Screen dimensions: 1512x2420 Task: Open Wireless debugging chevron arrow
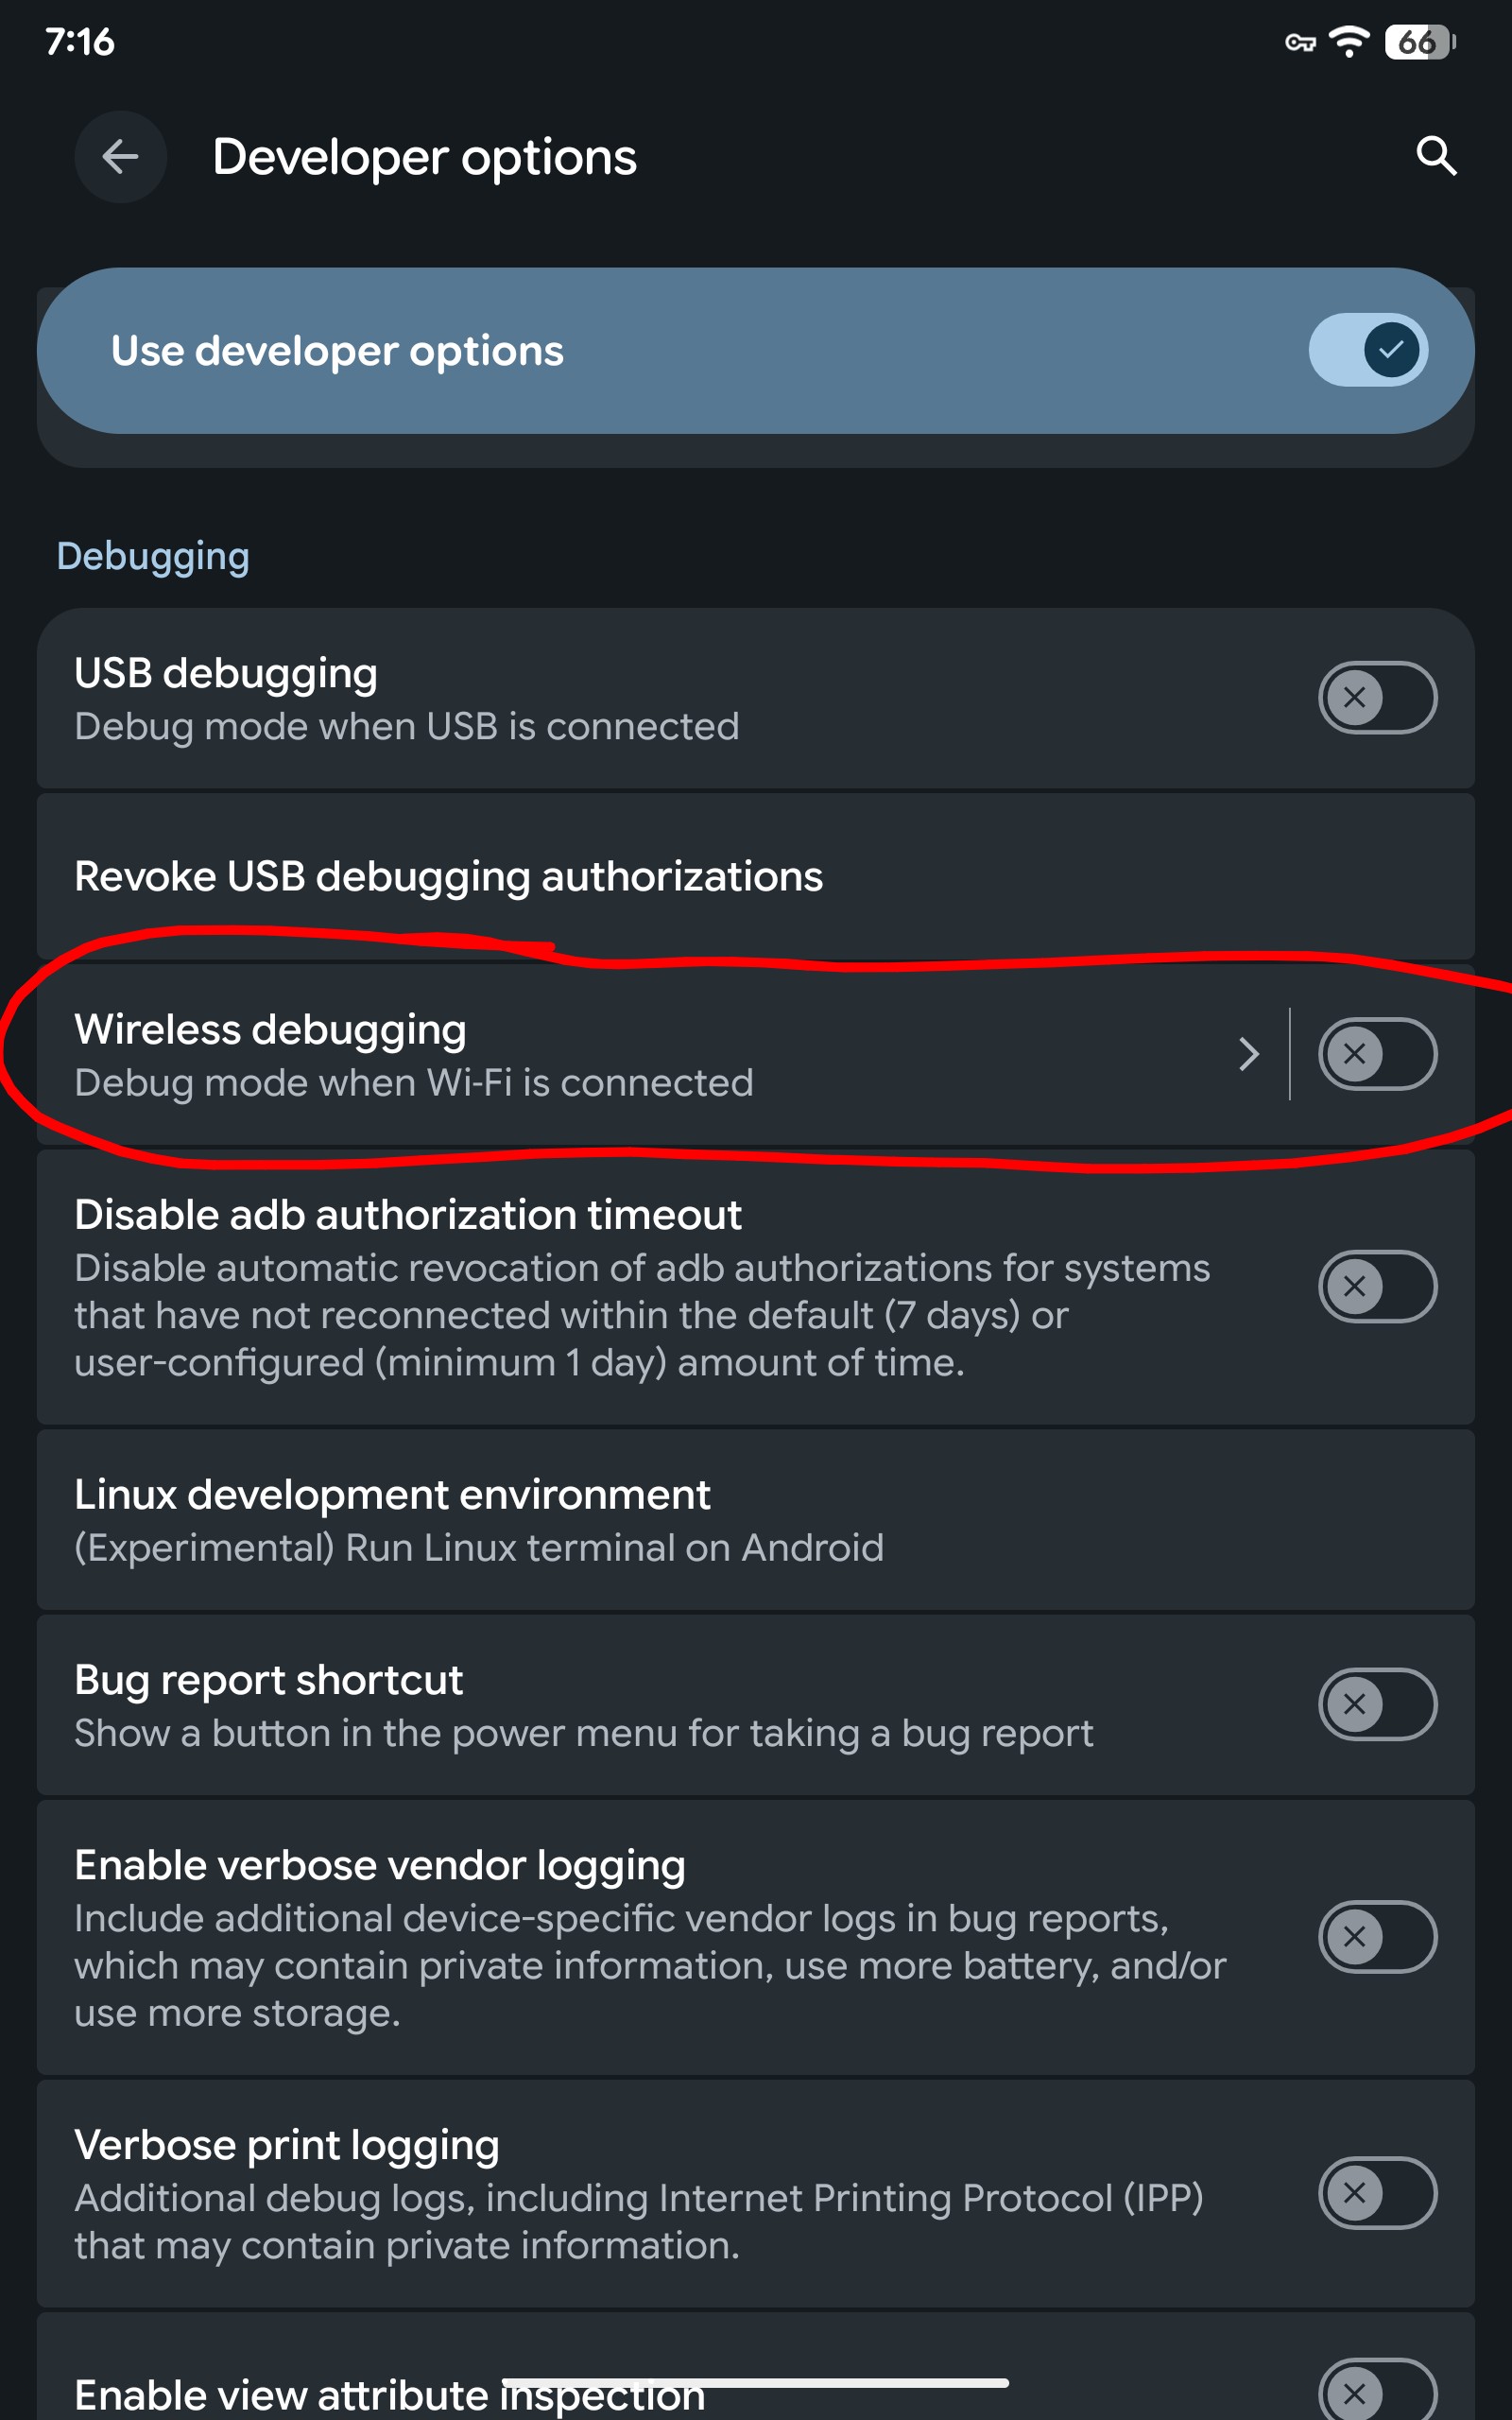pos(1248,1054)
